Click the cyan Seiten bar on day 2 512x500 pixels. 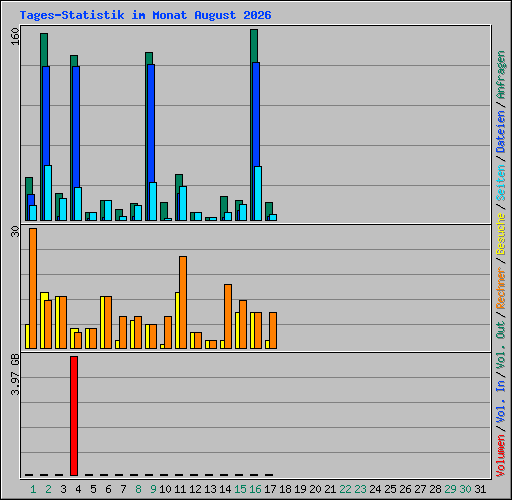click(x=48, y=193)
